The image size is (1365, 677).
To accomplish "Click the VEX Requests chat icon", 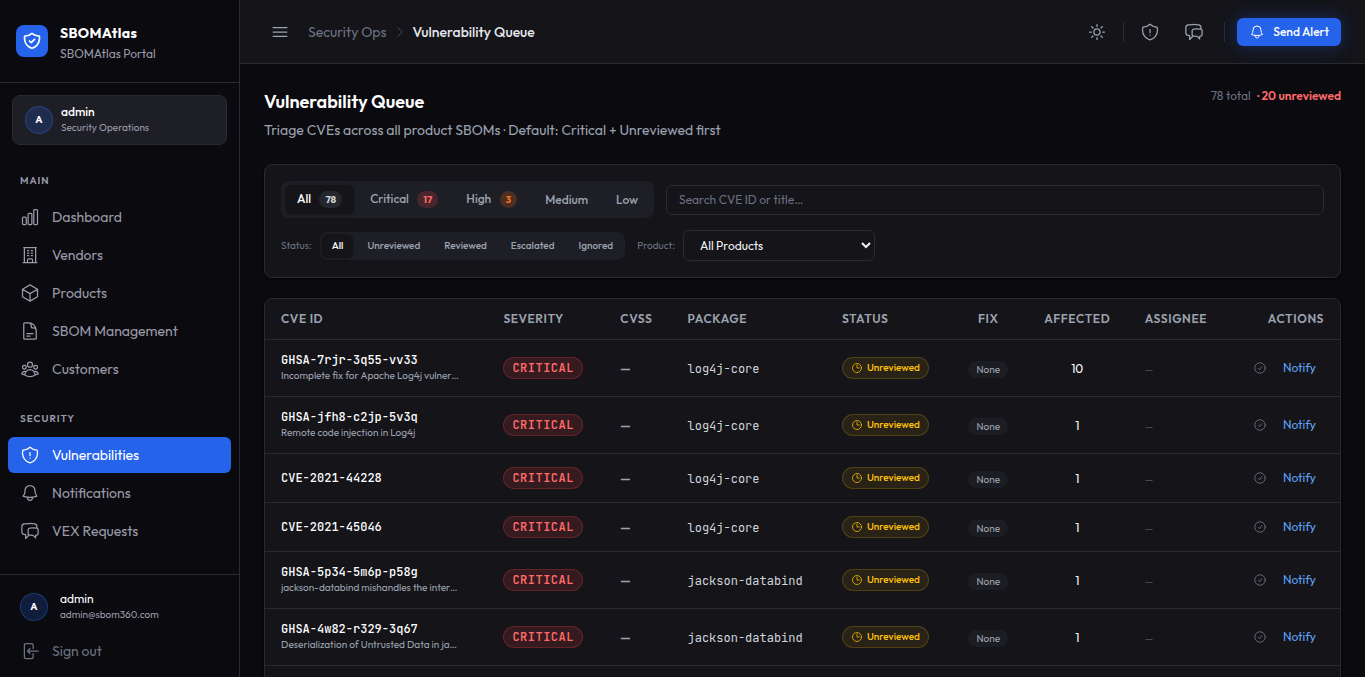I will [x=31, y=531].
